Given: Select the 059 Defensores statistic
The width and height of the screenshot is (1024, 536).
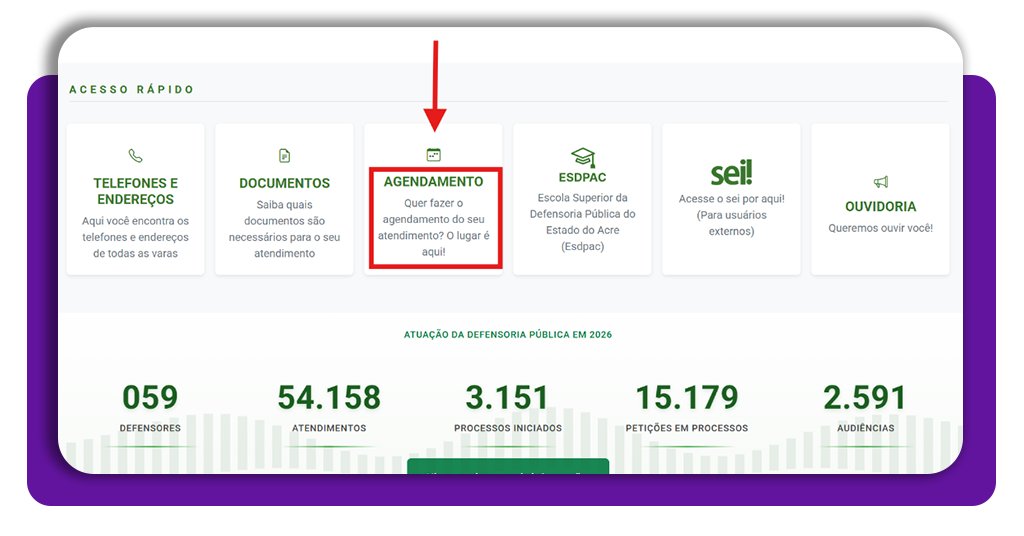Looking at the screenshot, I should pos(150,398).
